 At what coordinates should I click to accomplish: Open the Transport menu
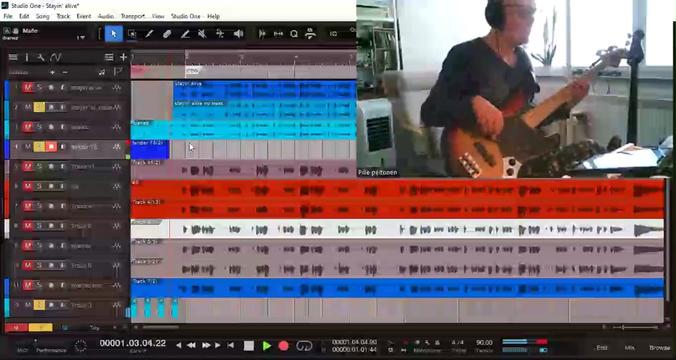[x=133, y=16]
